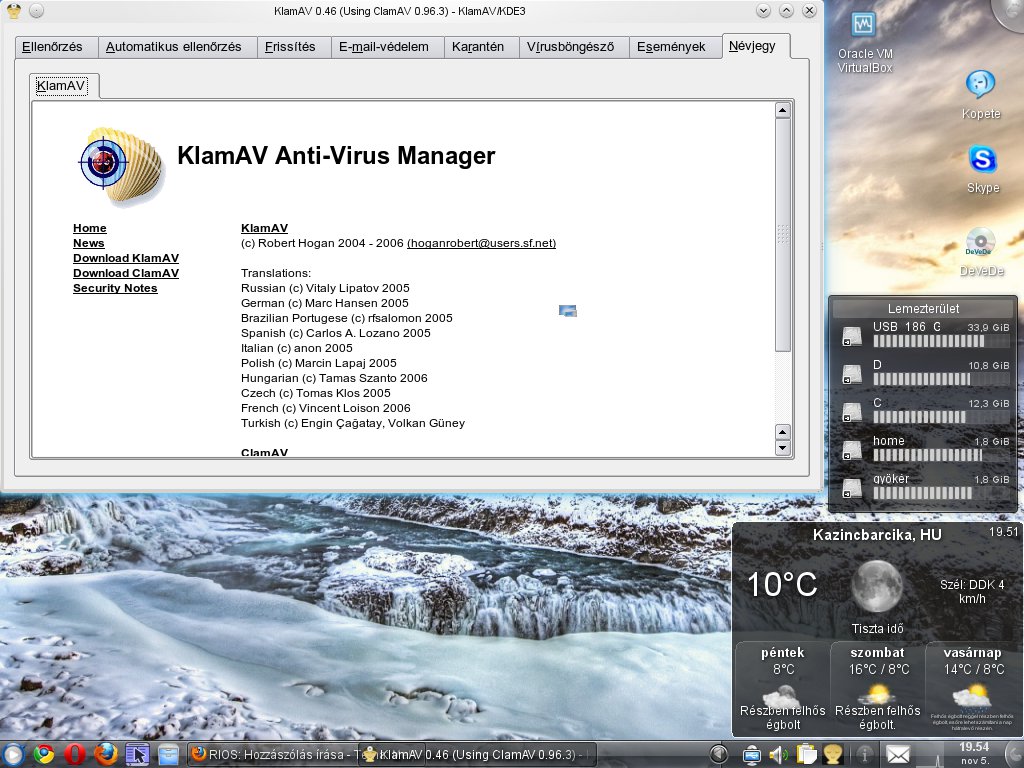1024x768 pixels.
Task: Click the moon weather icon in weather widget
Action: point(876,586)
